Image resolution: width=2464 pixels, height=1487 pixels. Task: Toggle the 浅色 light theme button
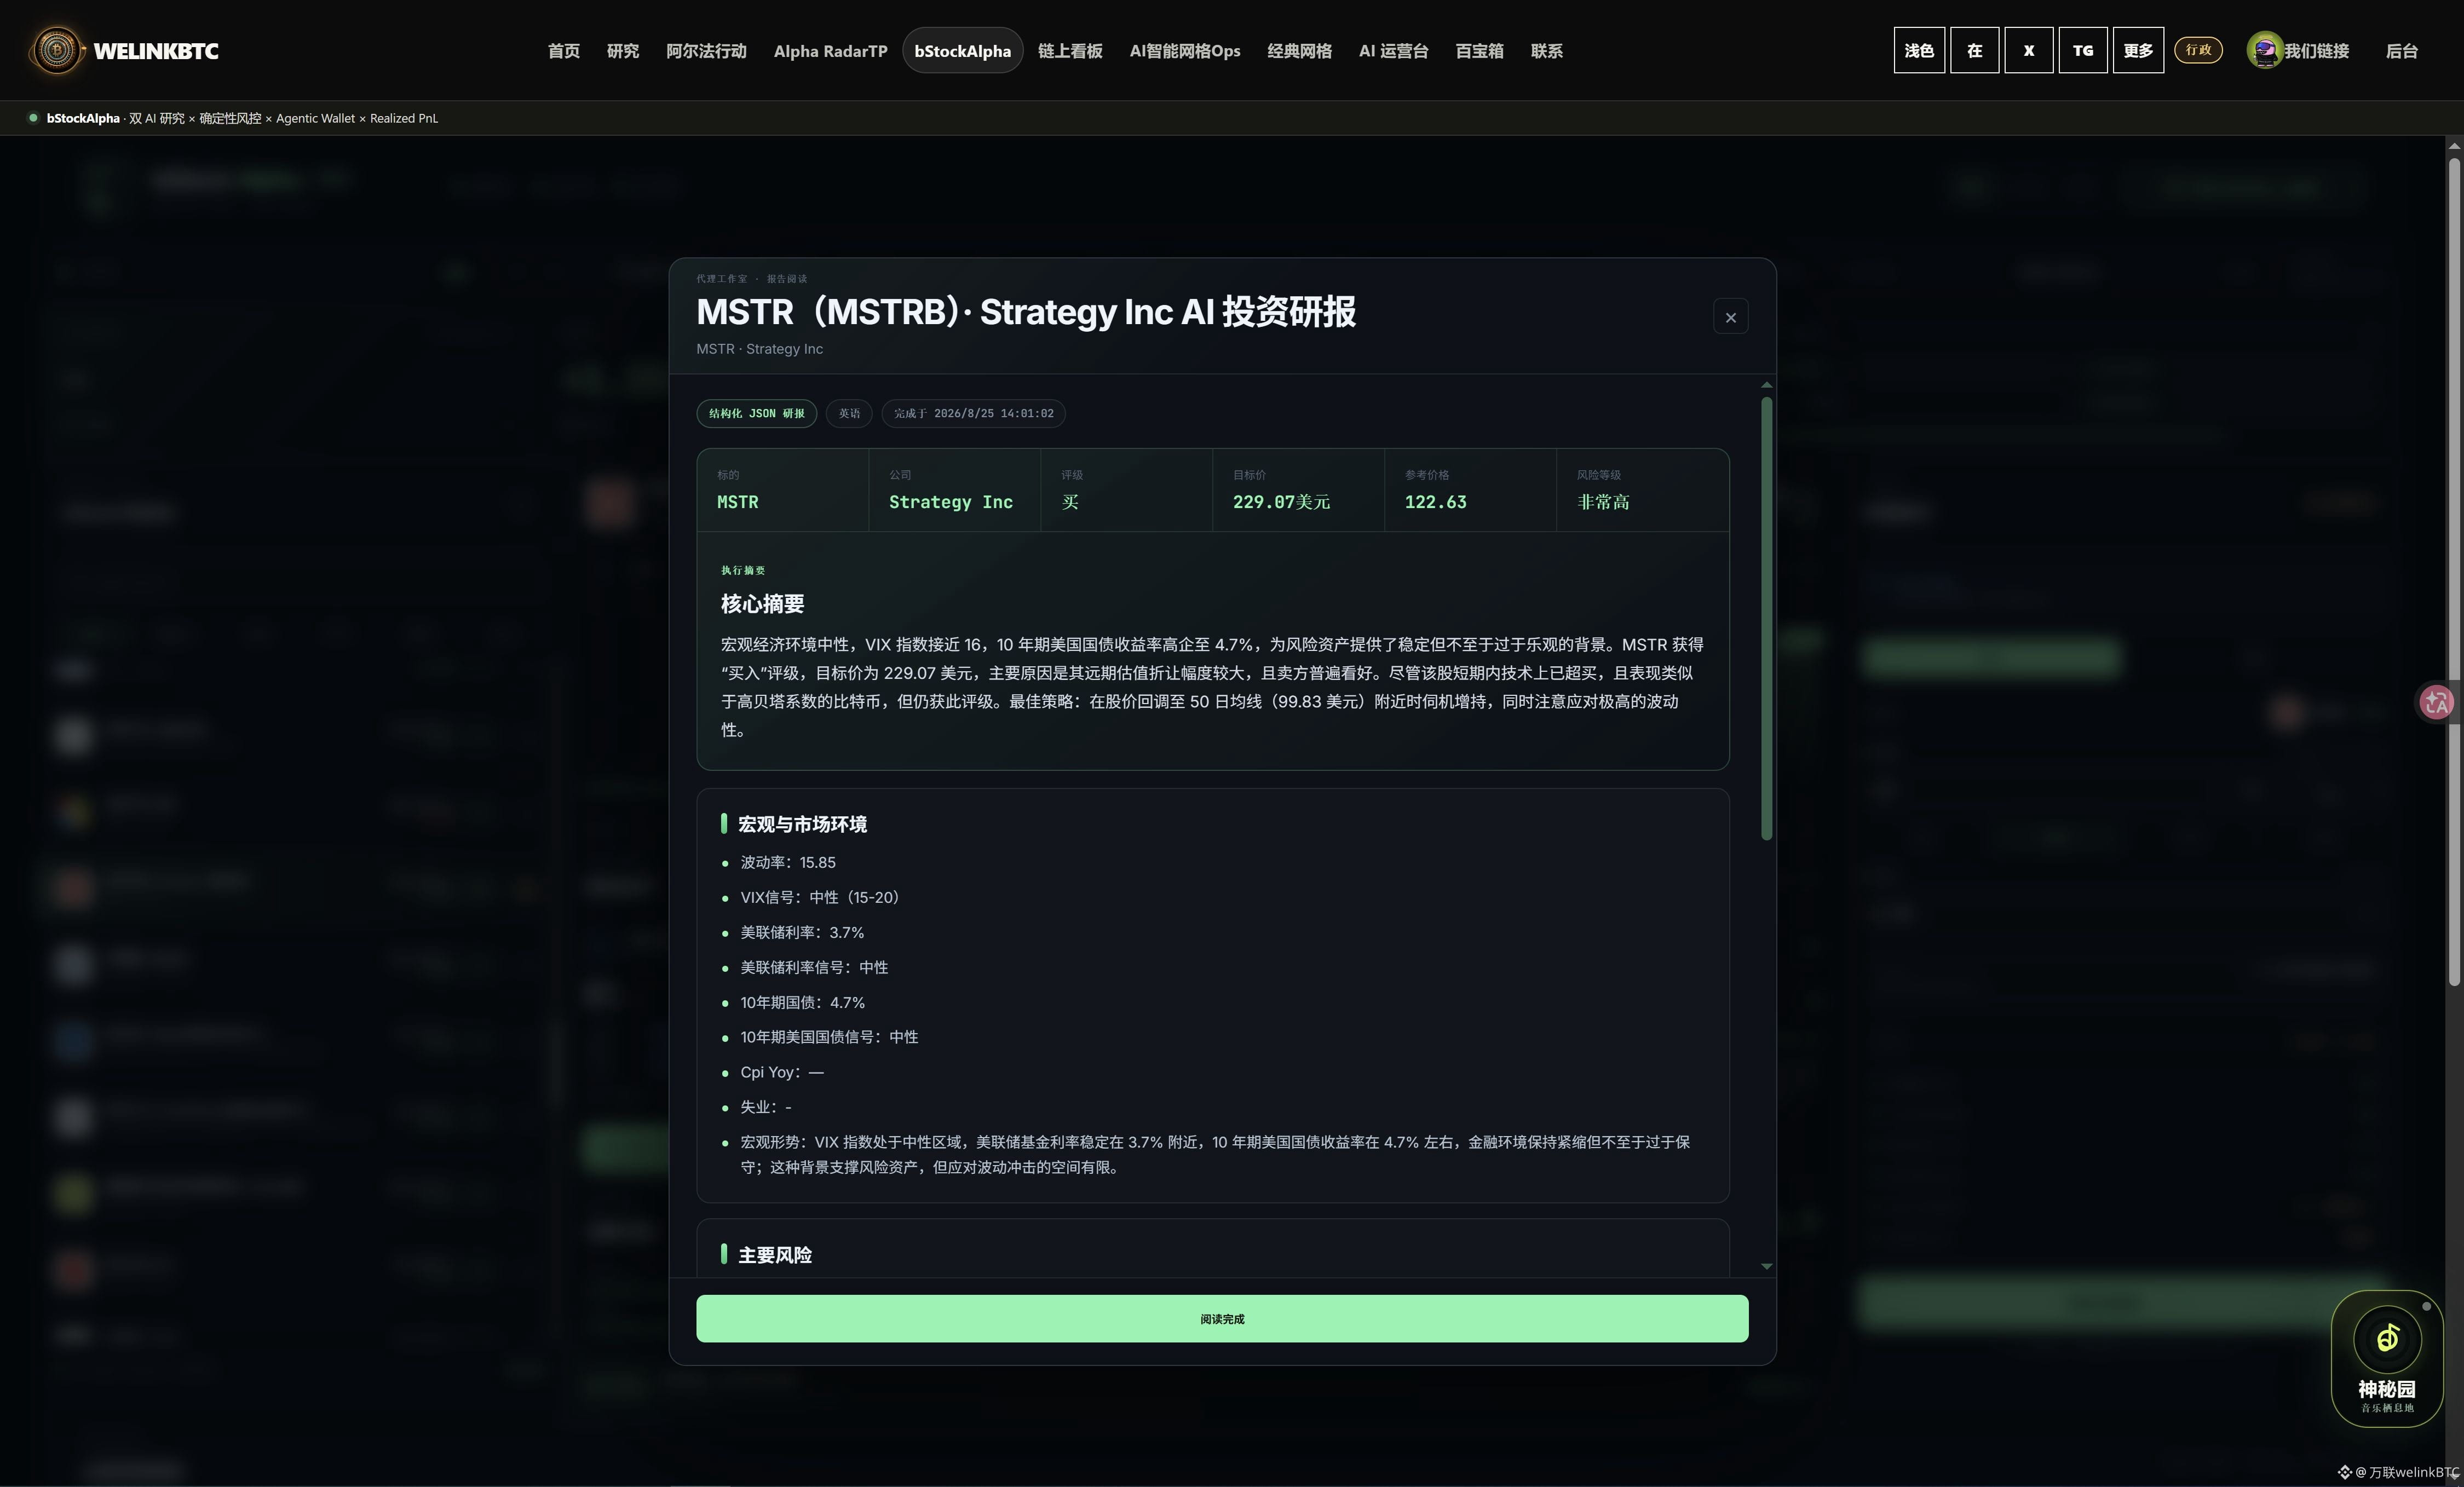click(1919, 50)
